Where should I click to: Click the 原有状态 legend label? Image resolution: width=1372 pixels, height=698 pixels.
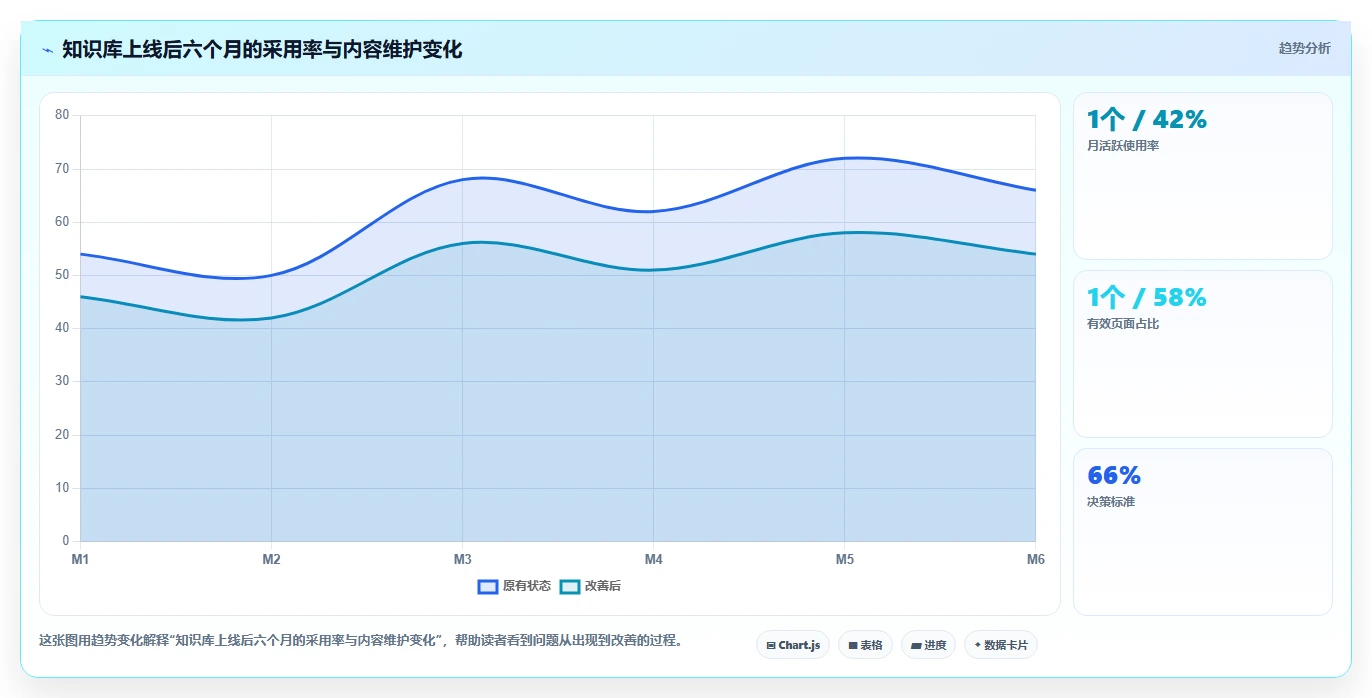[527, 586]
